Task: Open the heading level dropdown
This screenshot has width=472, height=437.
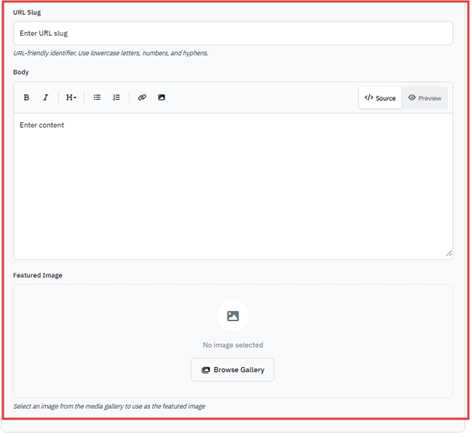Action: tap(71, 98)
